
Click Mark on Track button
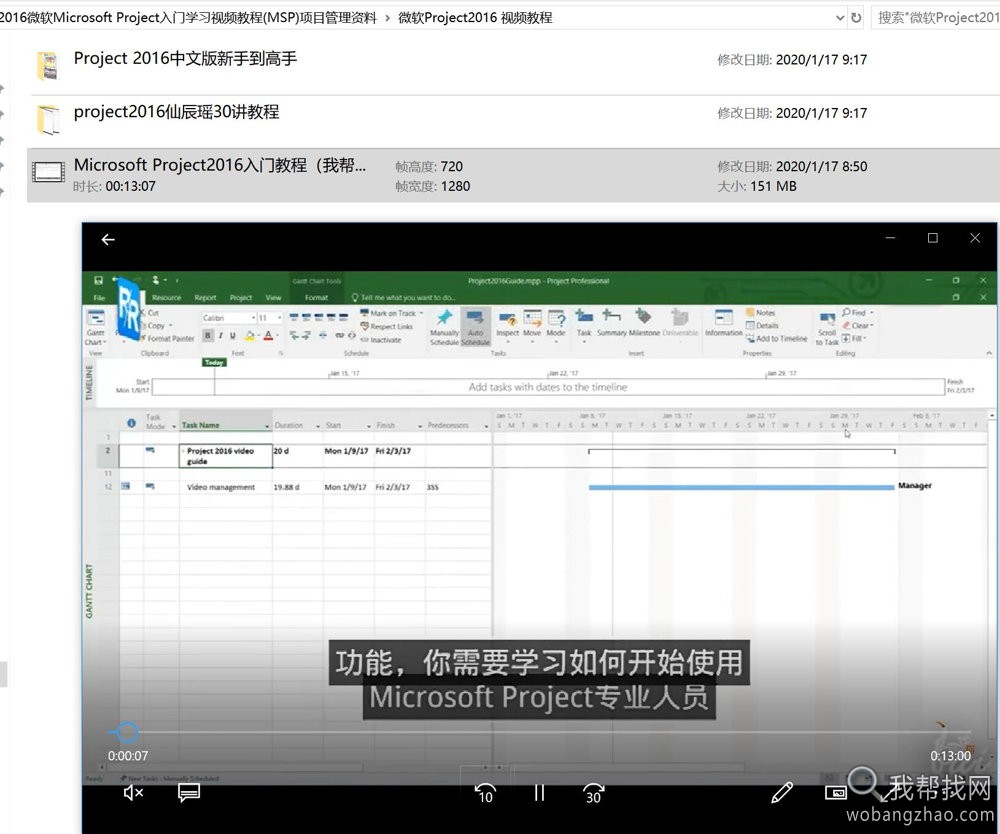pos(392,313)
